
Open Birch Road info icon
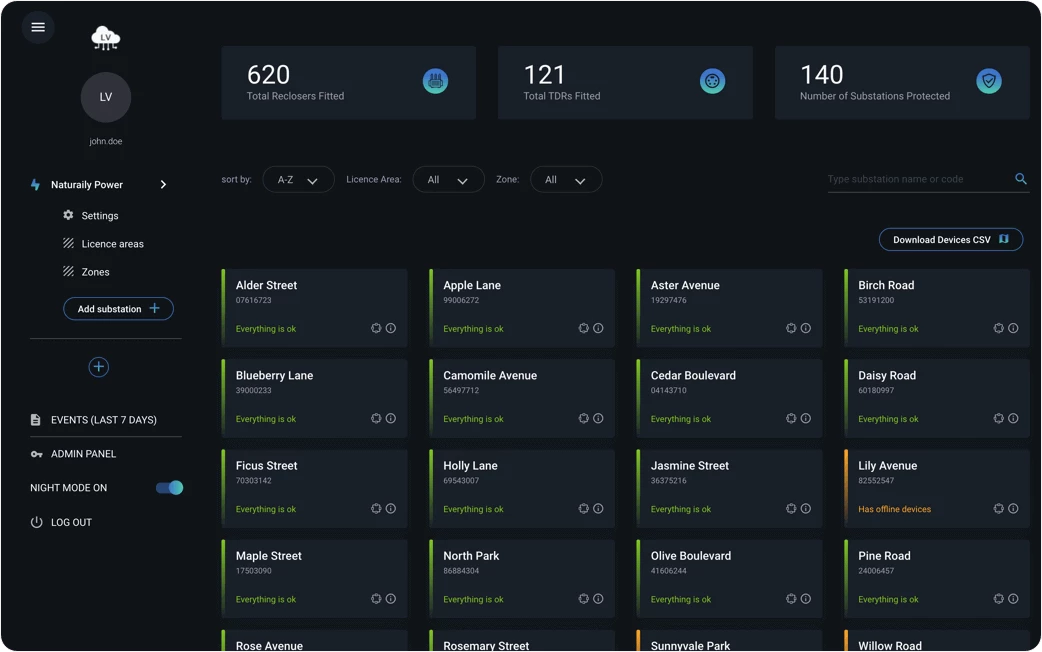pos(1013,328)
